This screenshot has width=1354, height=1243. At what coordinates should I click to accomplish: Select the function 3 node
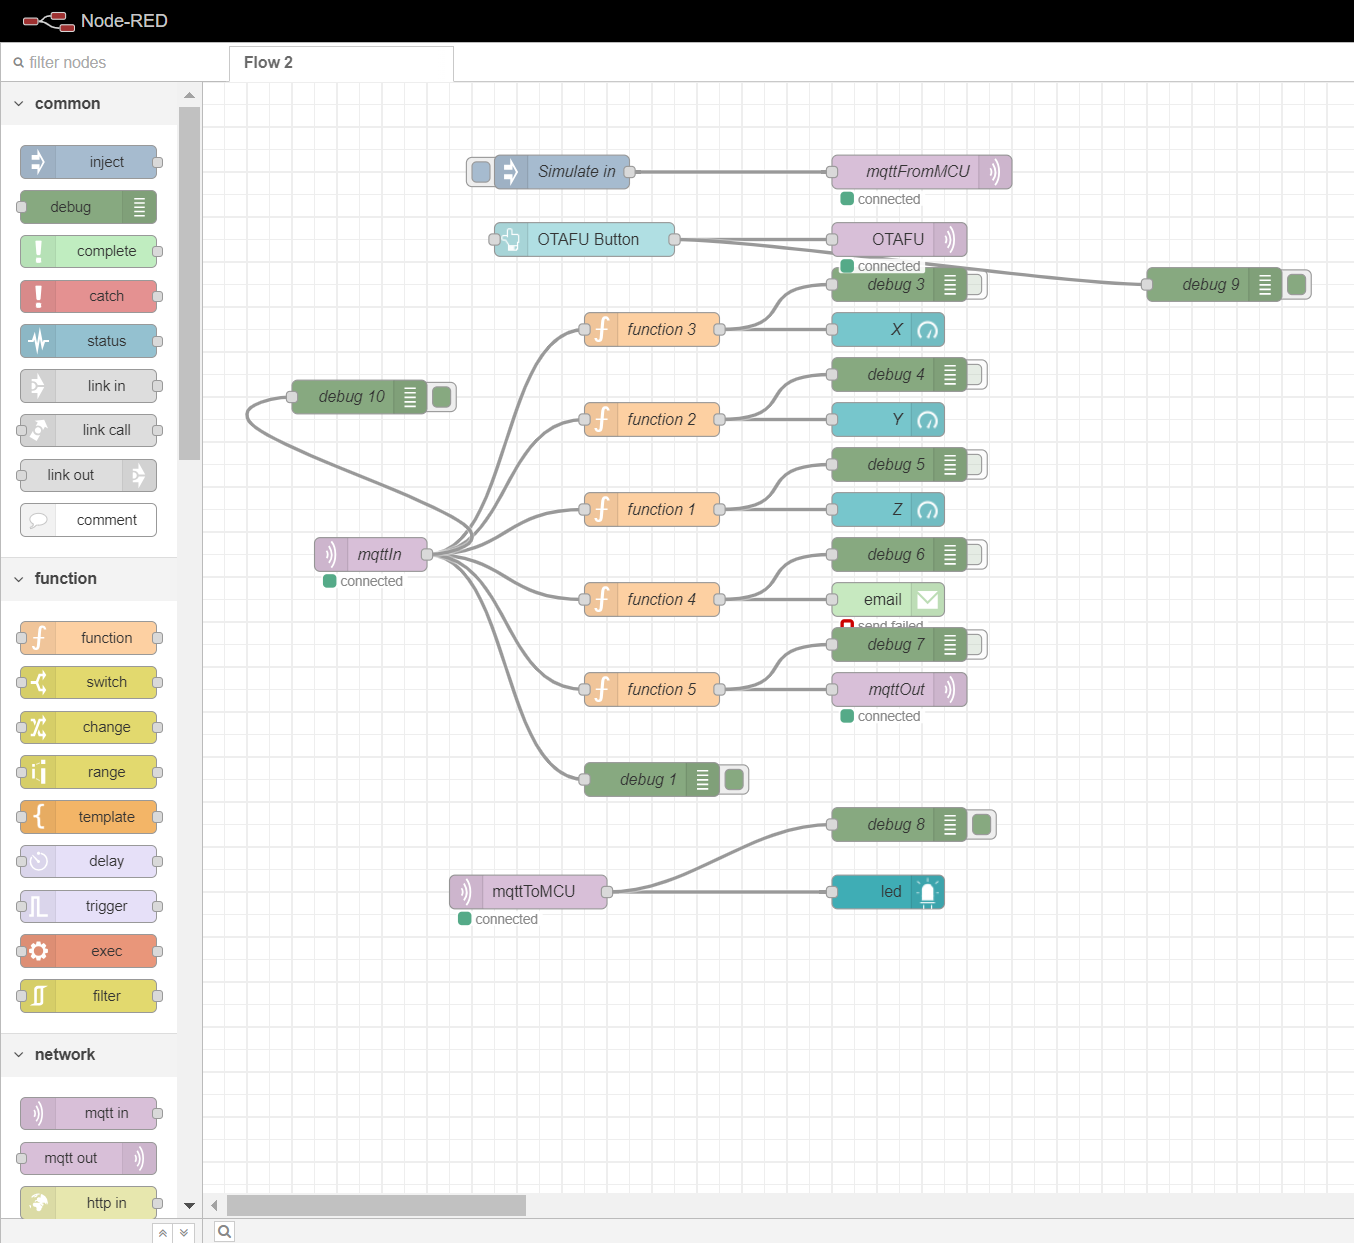pos(652,330)
